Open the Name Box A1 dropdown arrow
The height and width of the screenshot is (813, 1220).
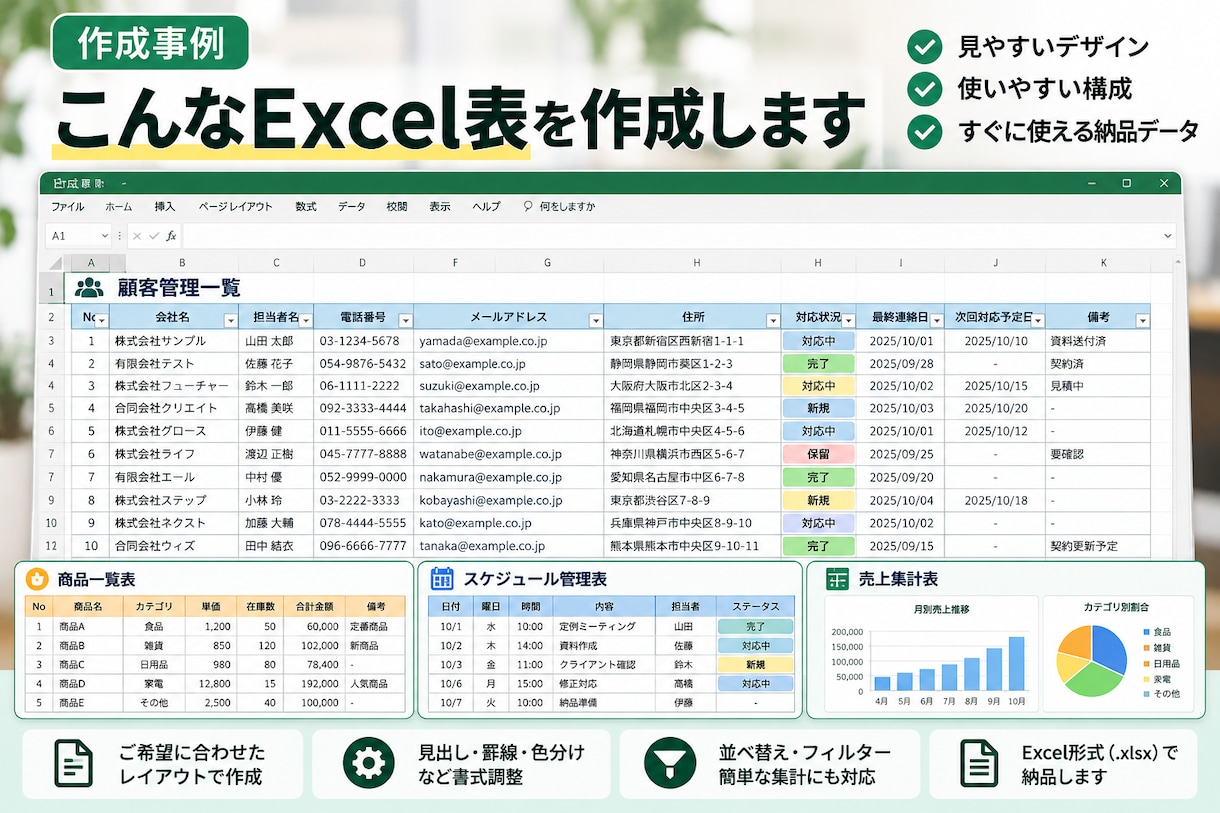(x=104, y=236)
